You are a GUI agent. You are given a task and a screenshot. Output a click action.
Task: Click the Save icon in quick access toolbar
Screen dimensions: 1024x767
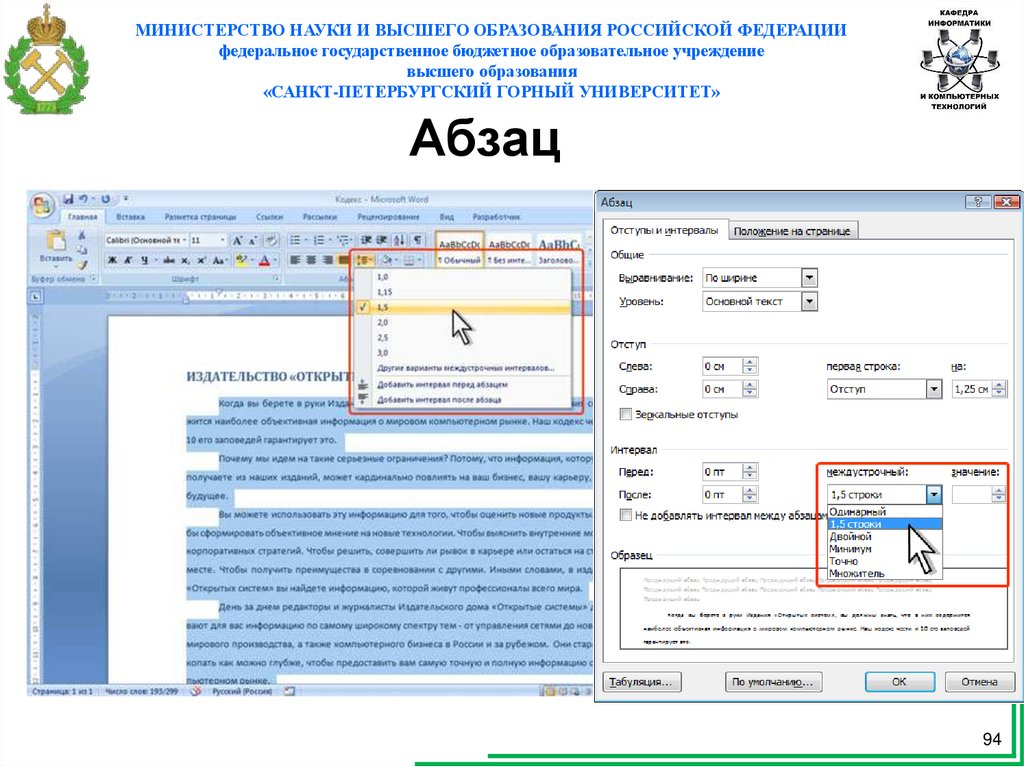(x=69, y=199)
